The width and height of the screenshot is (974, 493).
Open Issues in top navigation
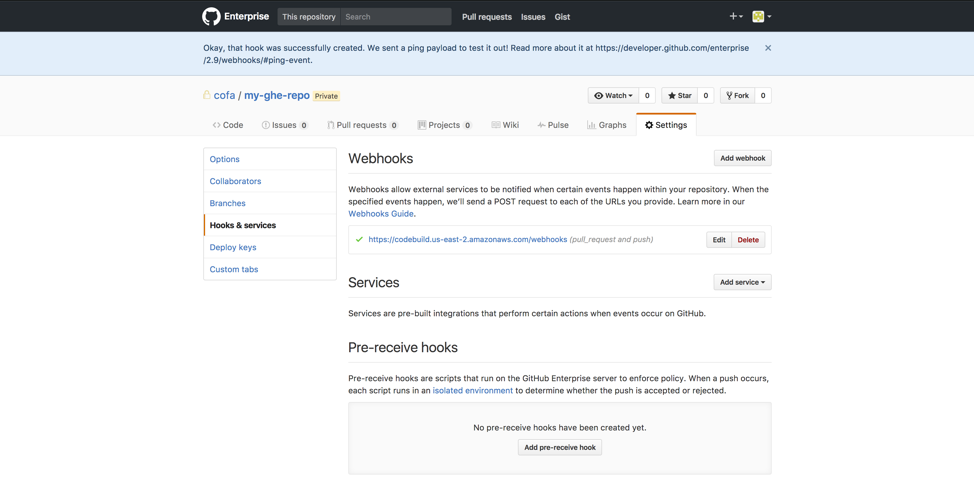533,17
